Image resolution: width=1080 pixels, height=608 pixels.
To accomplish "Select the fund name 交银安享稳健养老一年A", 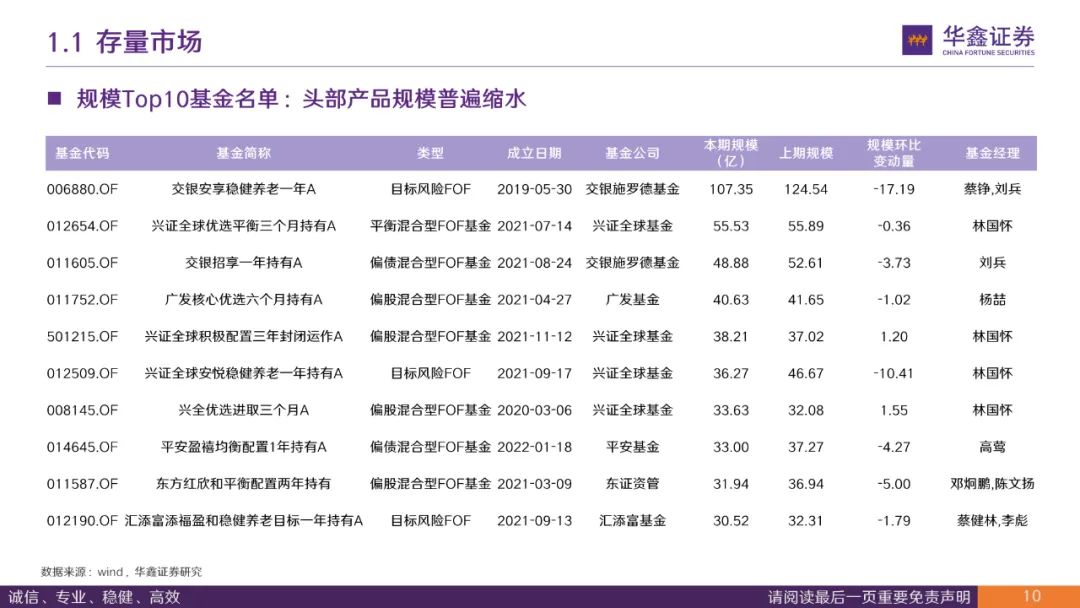I will pyautogui.click(x=243, y=188).
